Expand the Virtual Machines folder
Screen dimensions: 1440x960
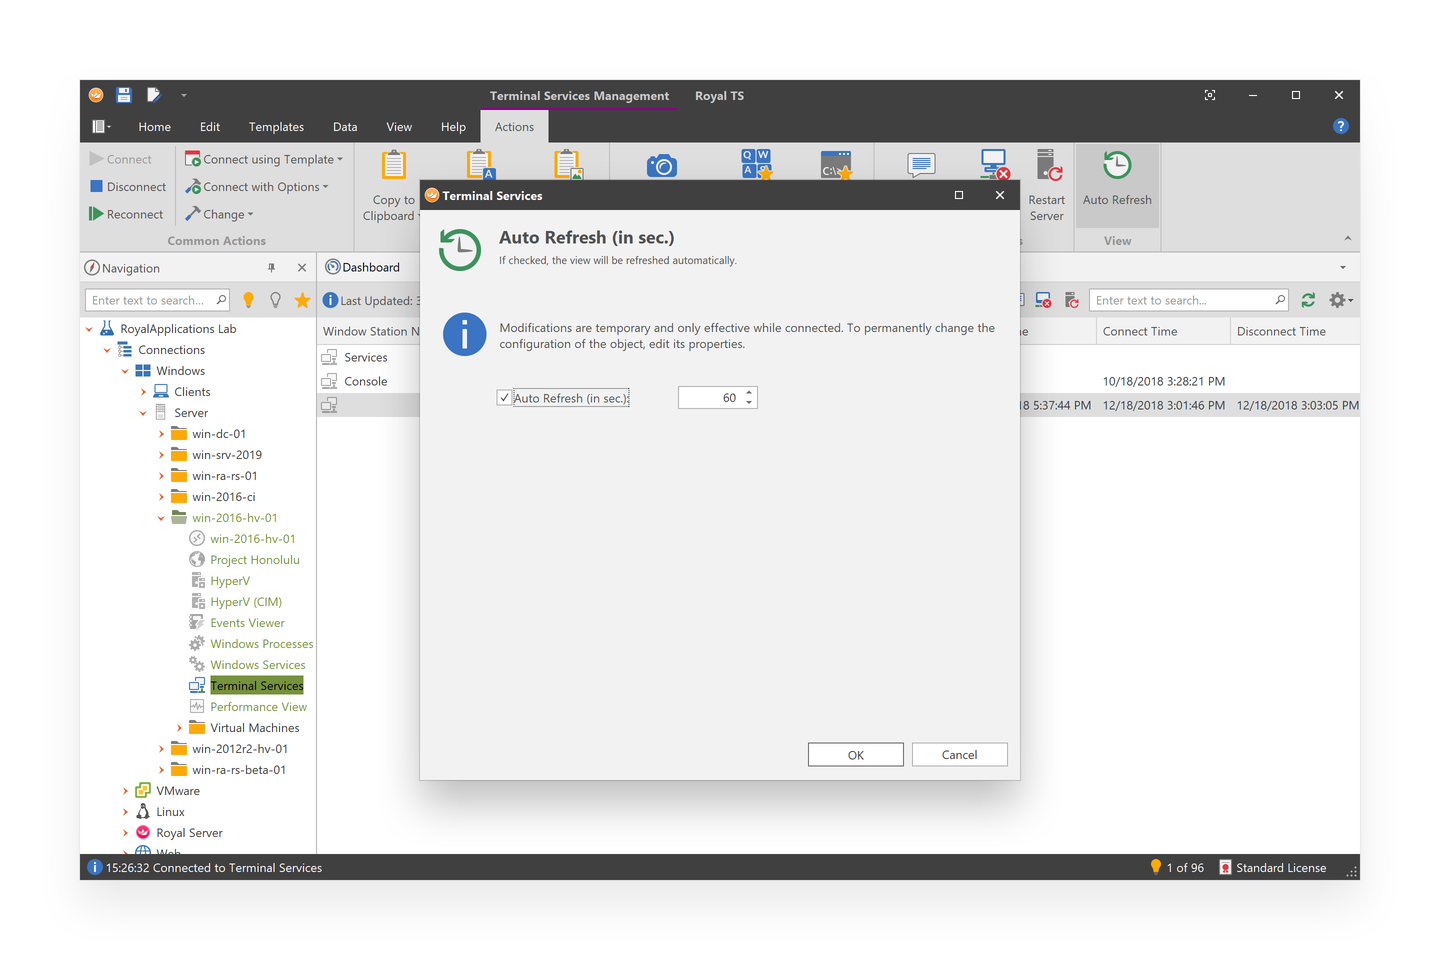click(x=179, y=728)
